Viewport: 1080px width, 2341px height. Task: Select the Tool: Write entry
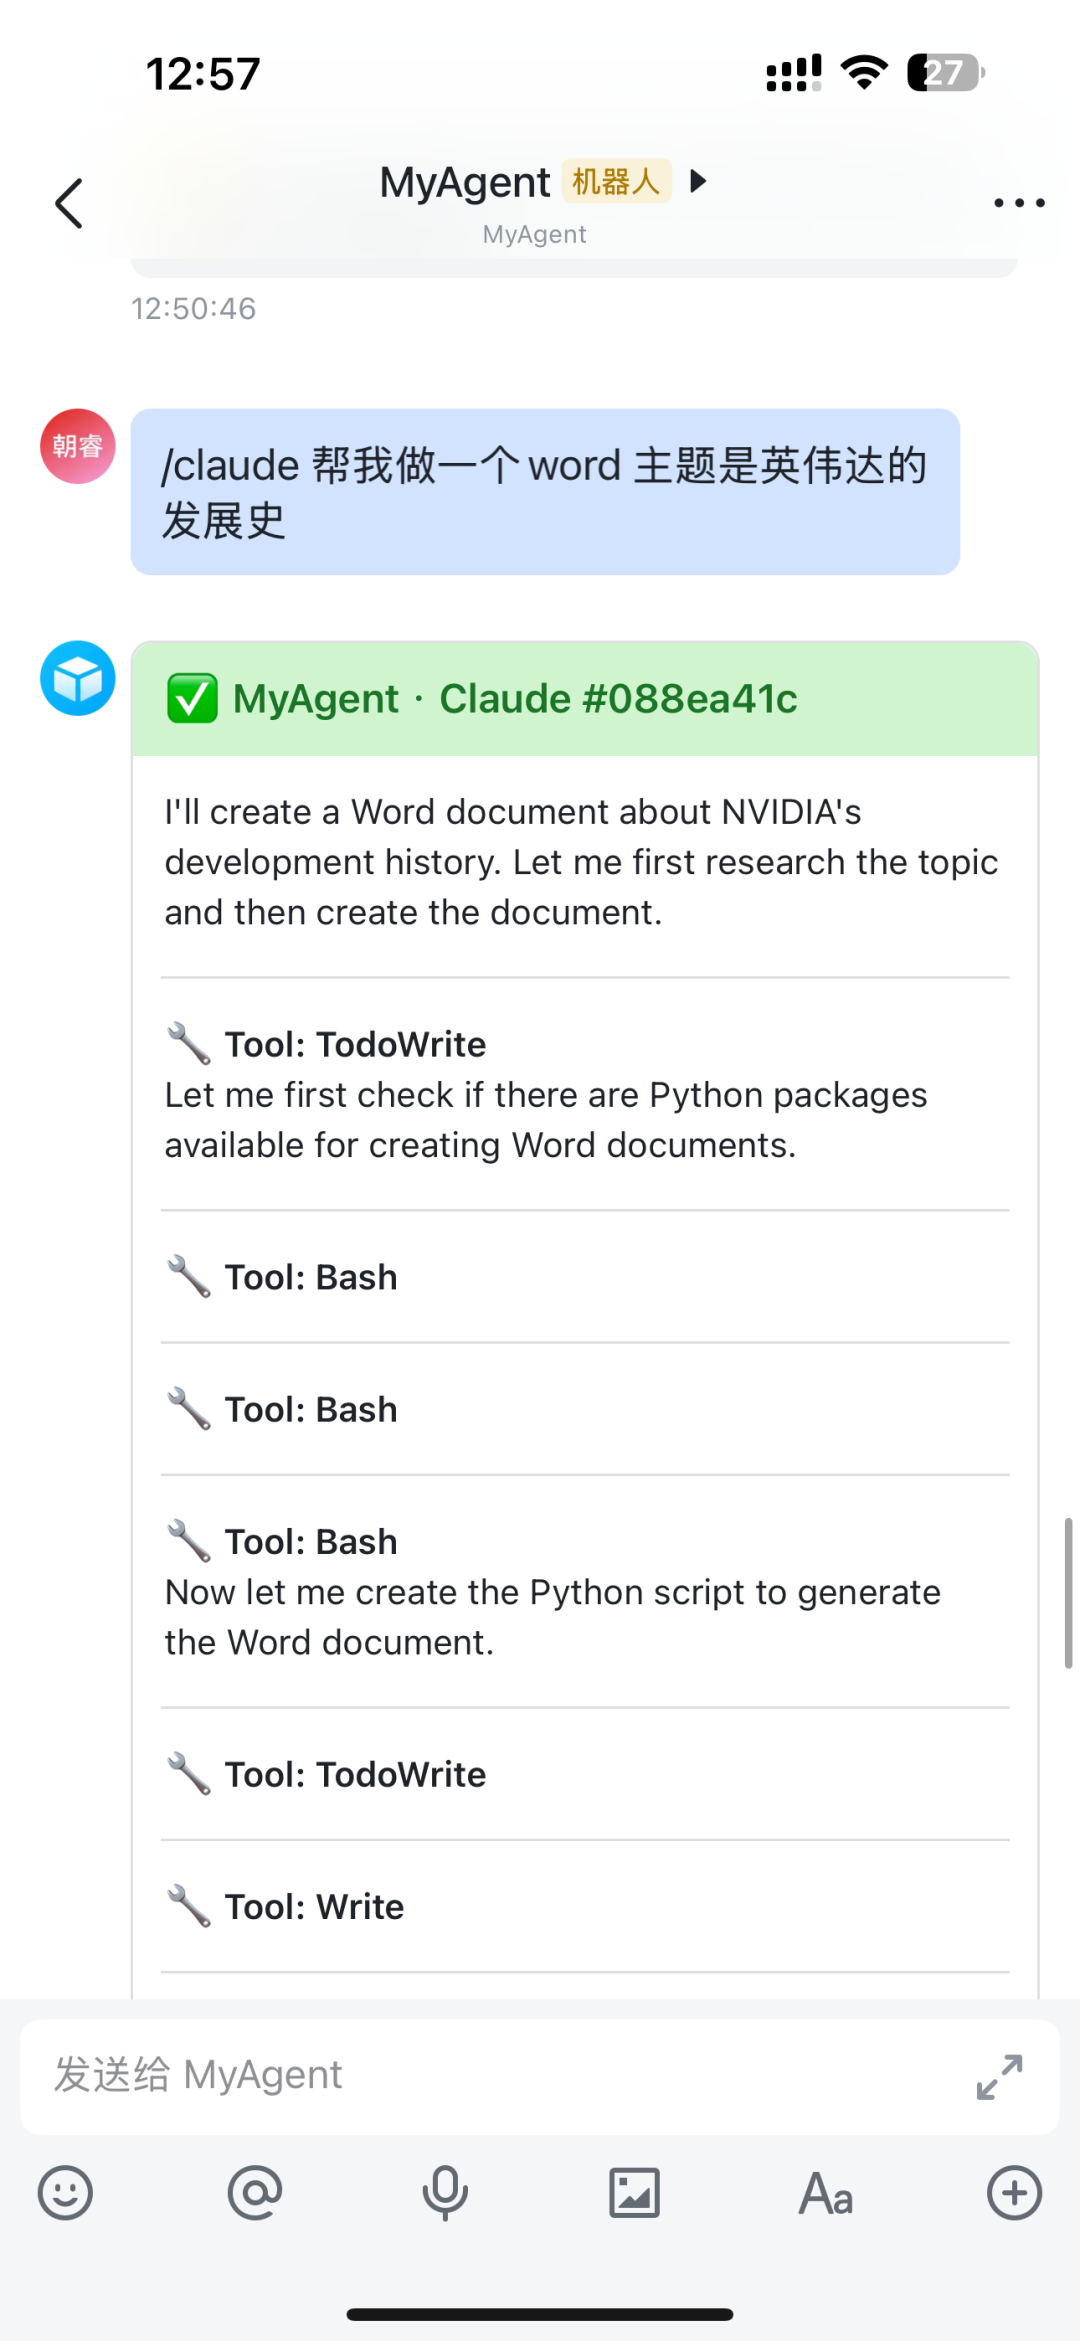coord(314,1907)
